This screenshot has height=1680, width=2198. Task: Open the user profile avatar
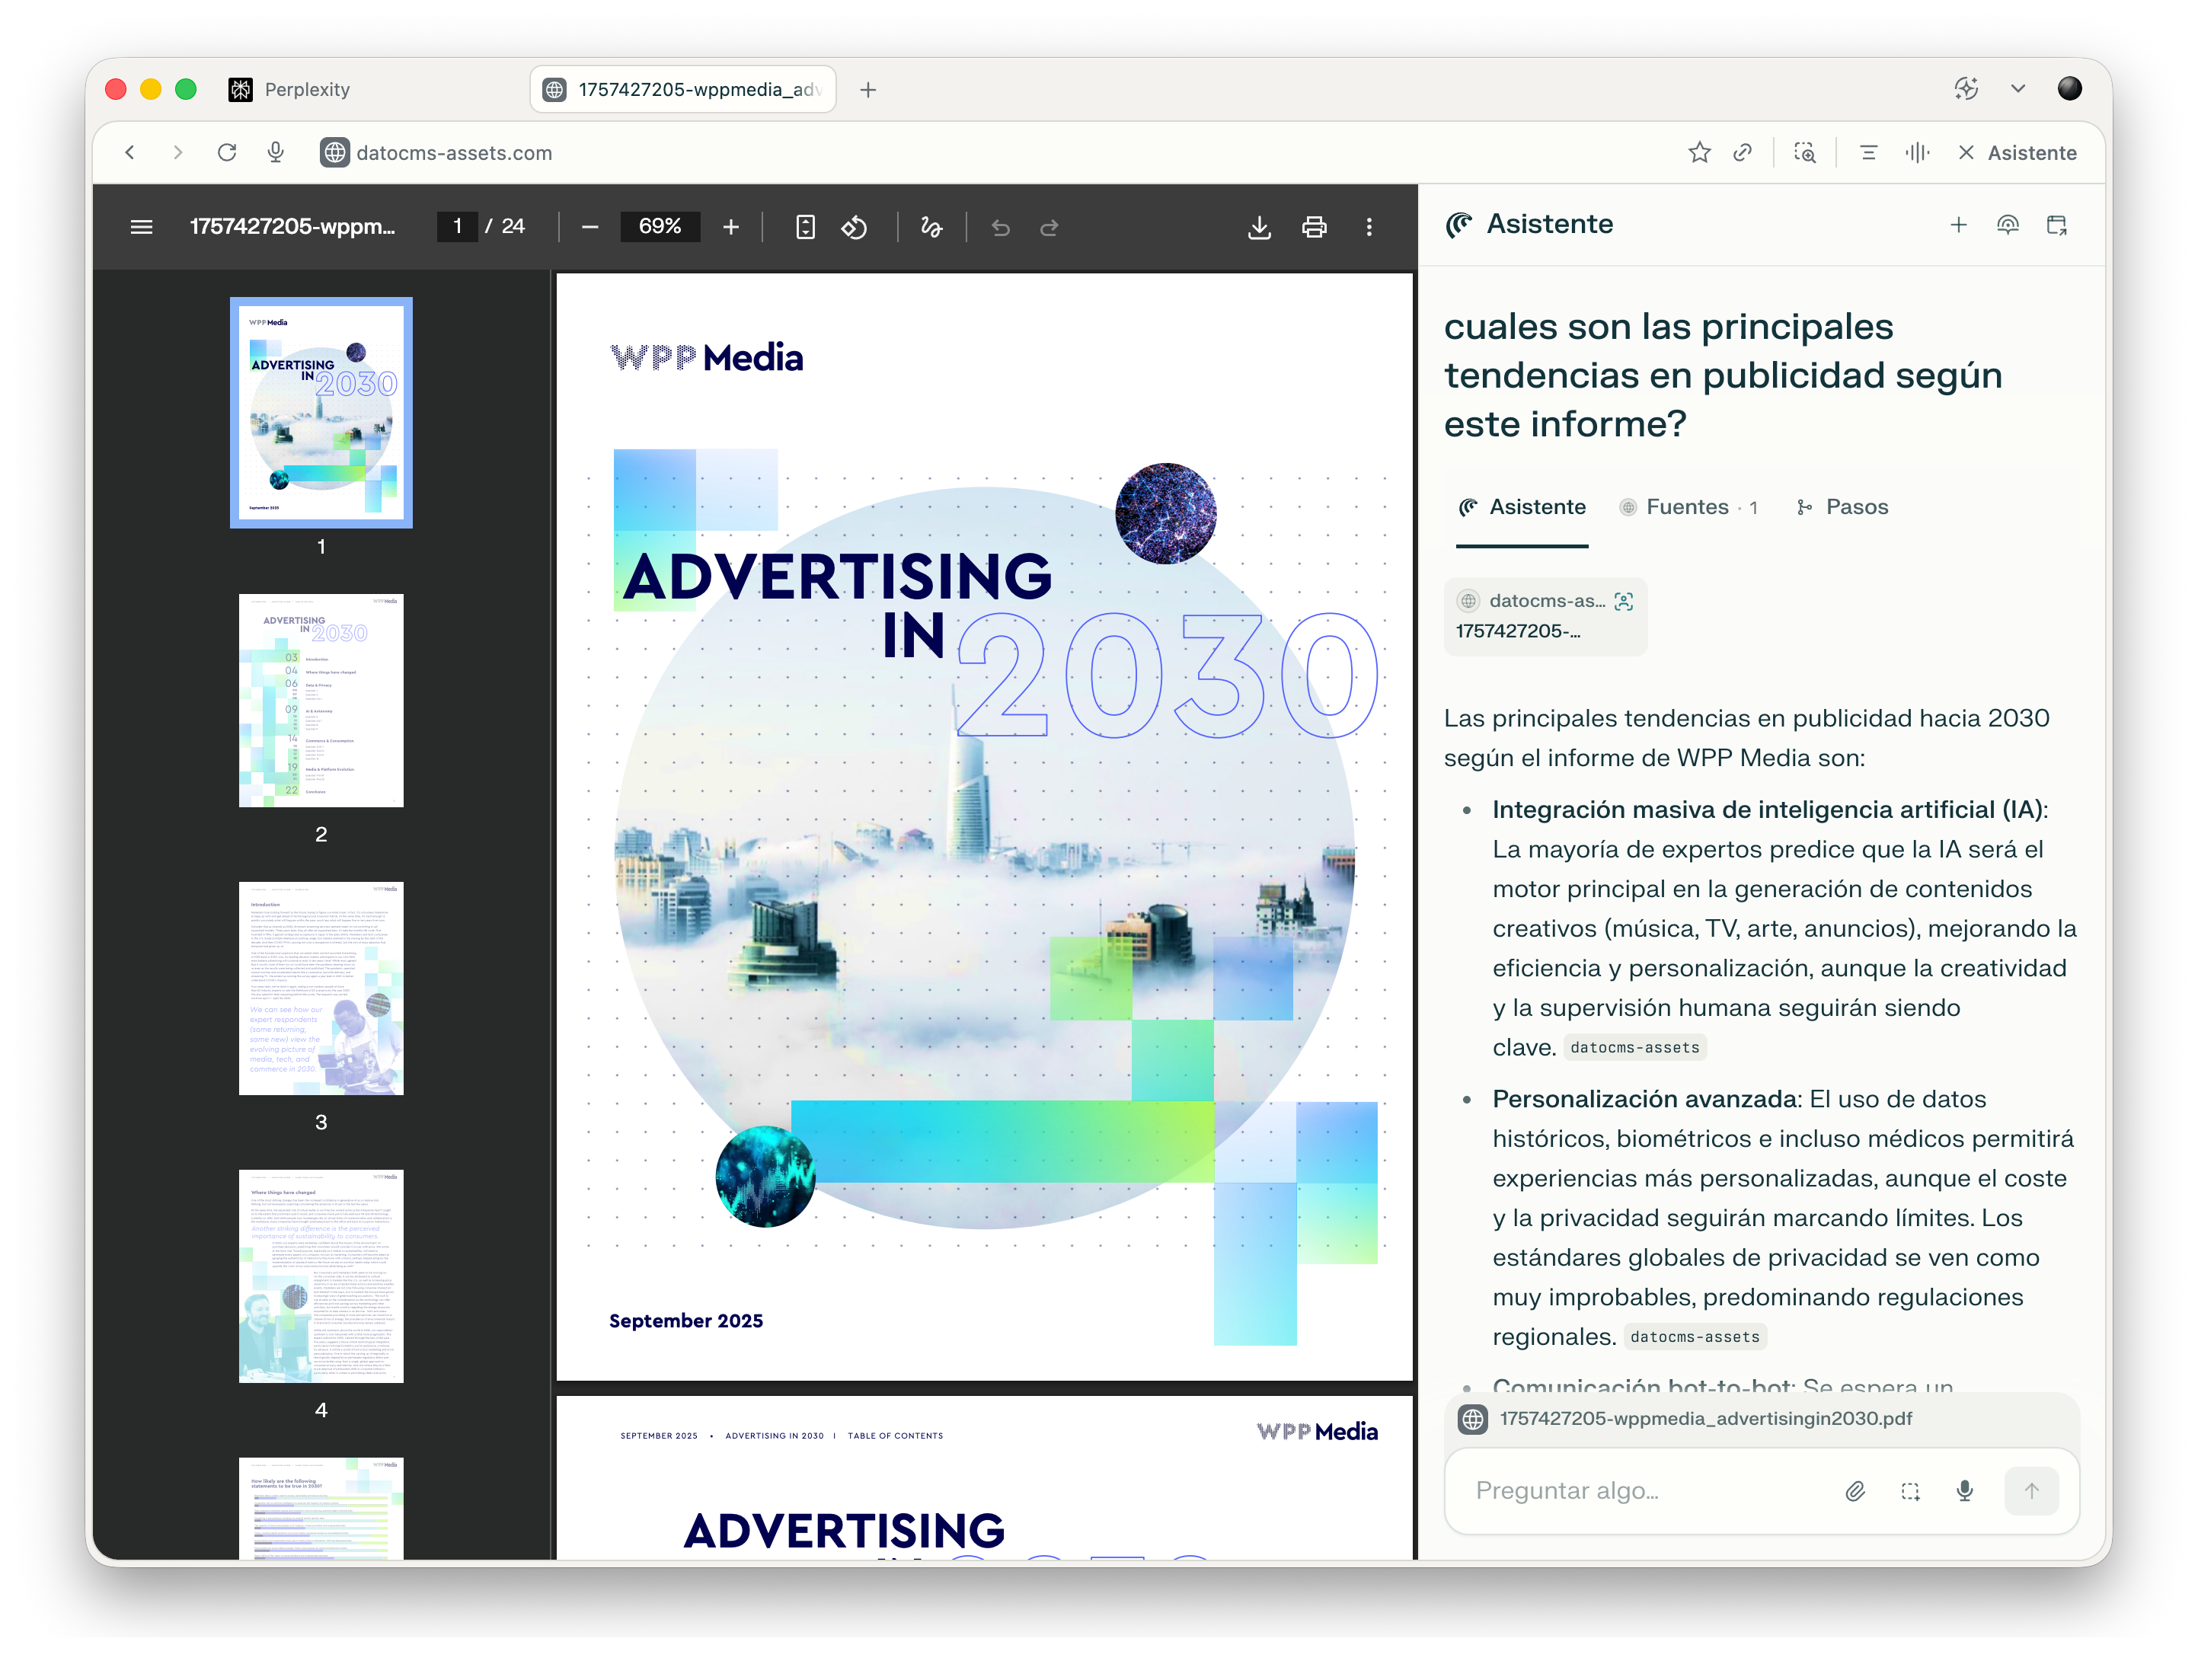pyautogui.click(x=2069, y=89)
